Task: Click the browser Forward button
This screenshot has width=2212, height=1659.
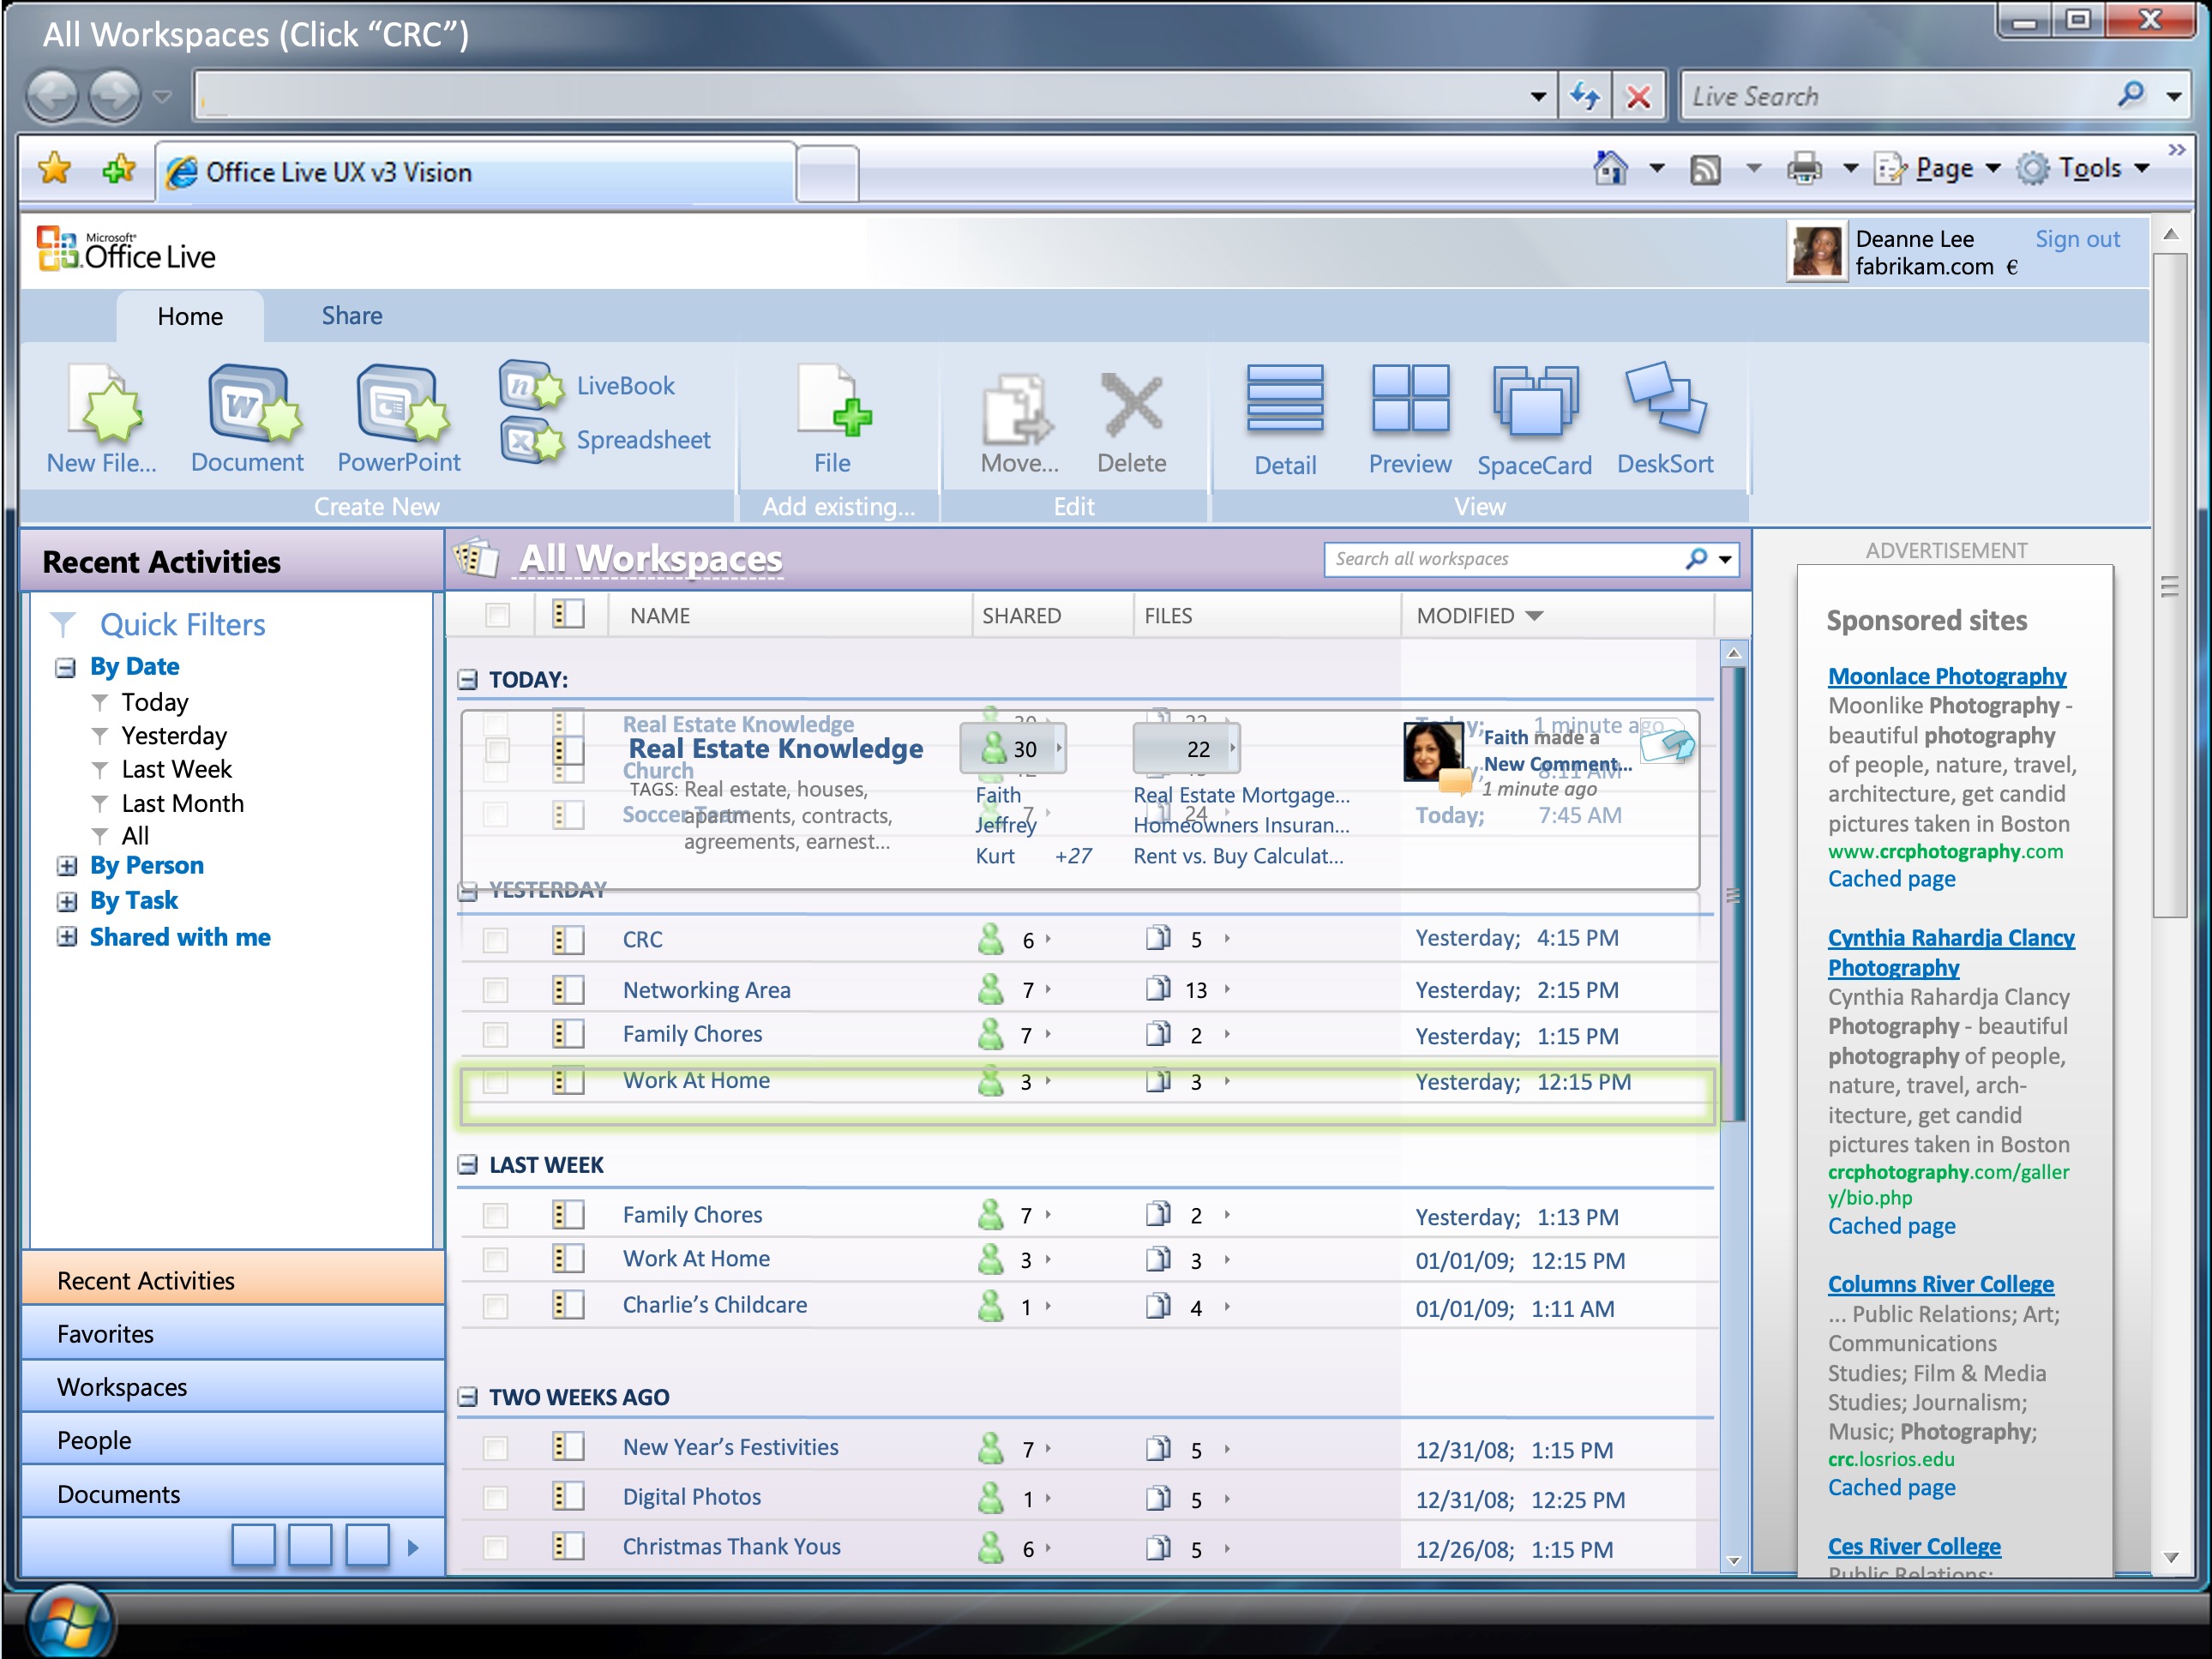Action: point(114,97)
